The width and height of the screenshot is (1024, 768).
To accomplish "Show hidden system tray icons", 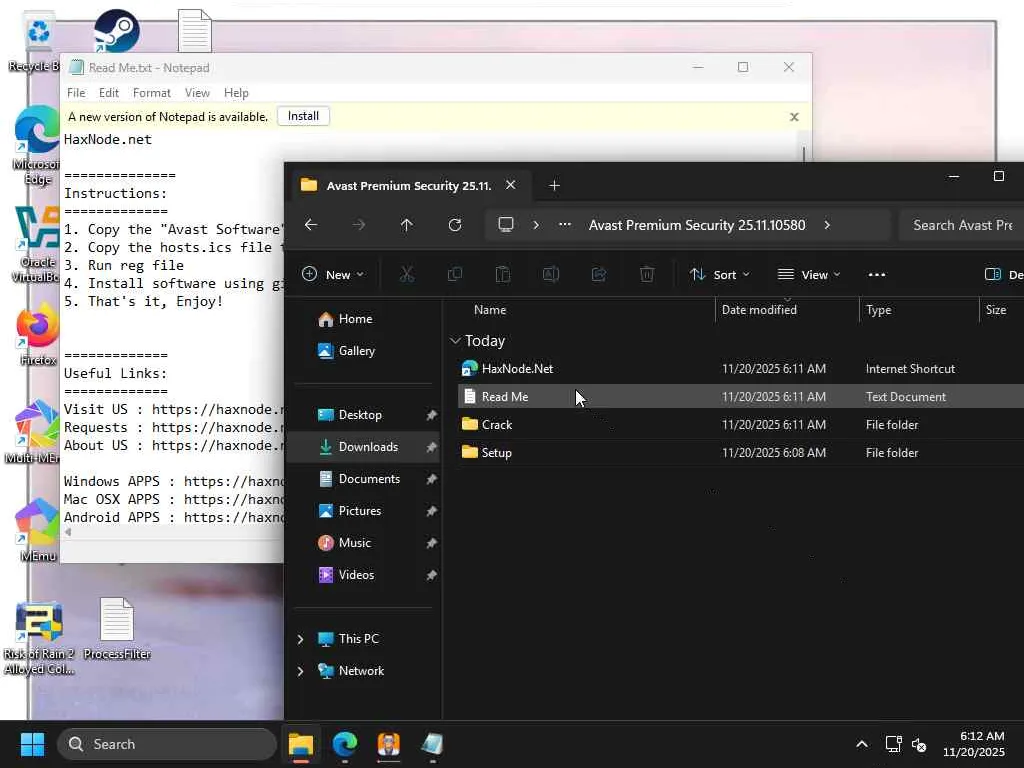I will tap(862, 744).
